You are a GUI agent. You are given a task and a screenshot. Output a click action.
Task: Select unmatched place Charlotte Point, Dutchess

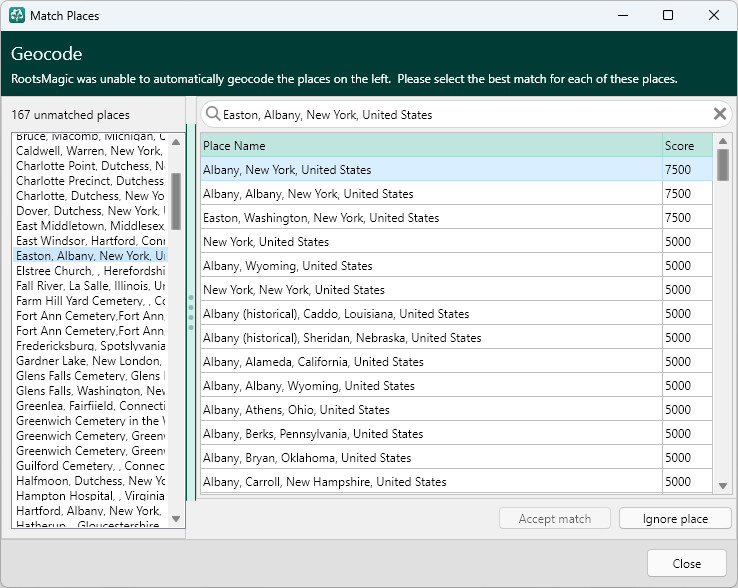(x=90, y=166)
